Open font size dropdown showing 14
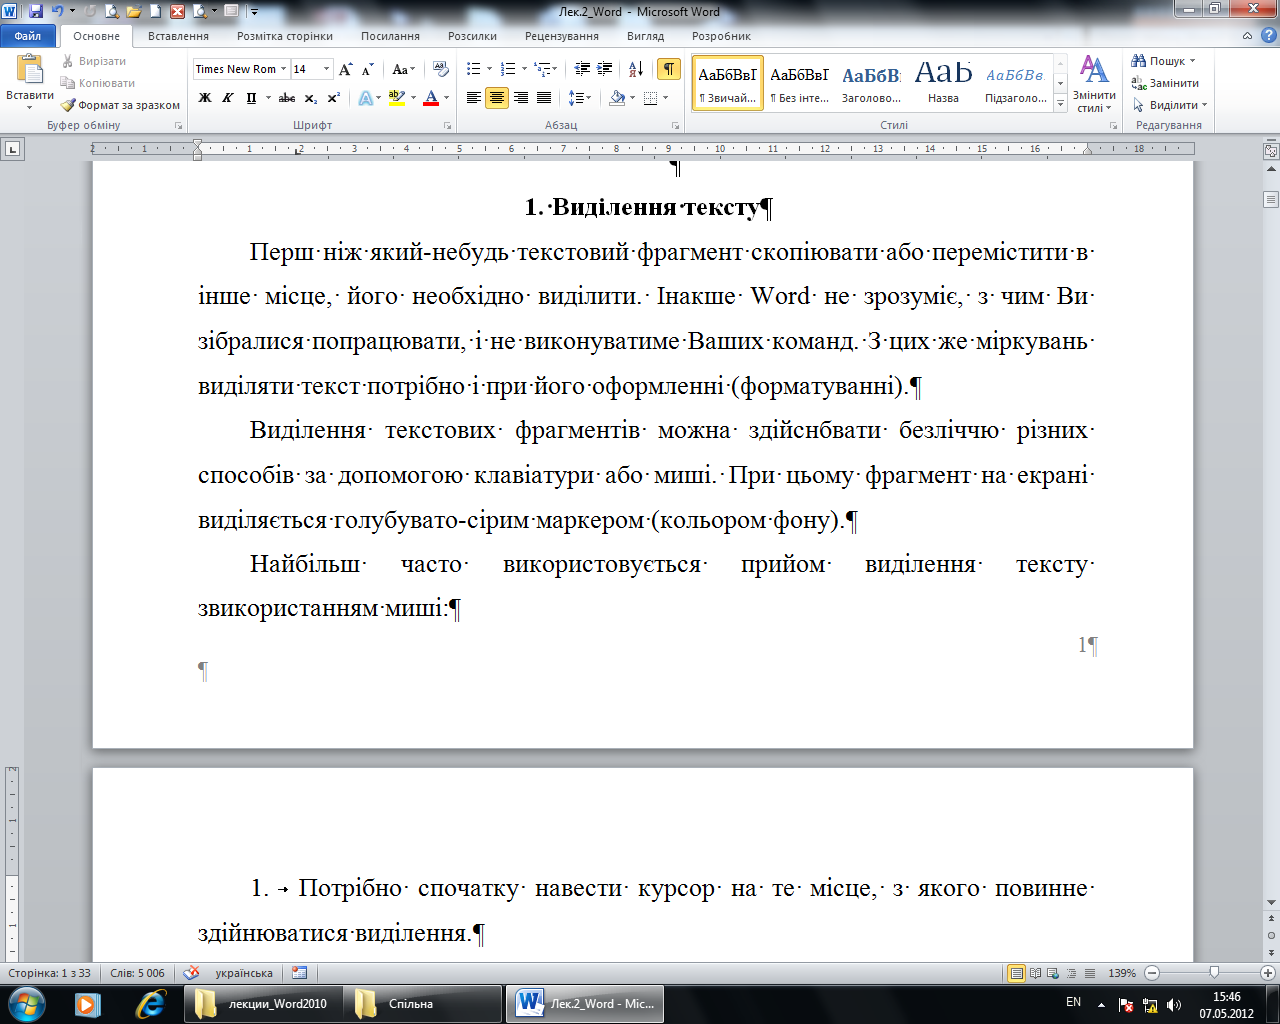 [x=326, y=69]
